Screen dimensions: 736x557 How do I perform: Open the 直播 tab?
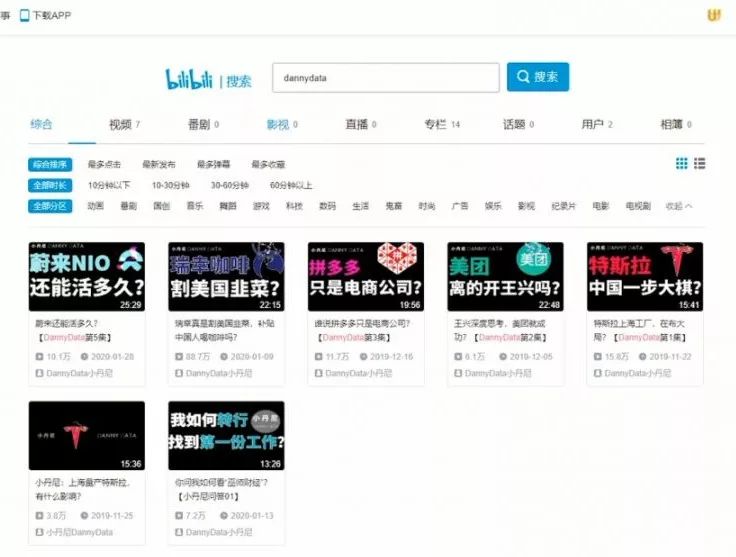click(x=361, y=124)
